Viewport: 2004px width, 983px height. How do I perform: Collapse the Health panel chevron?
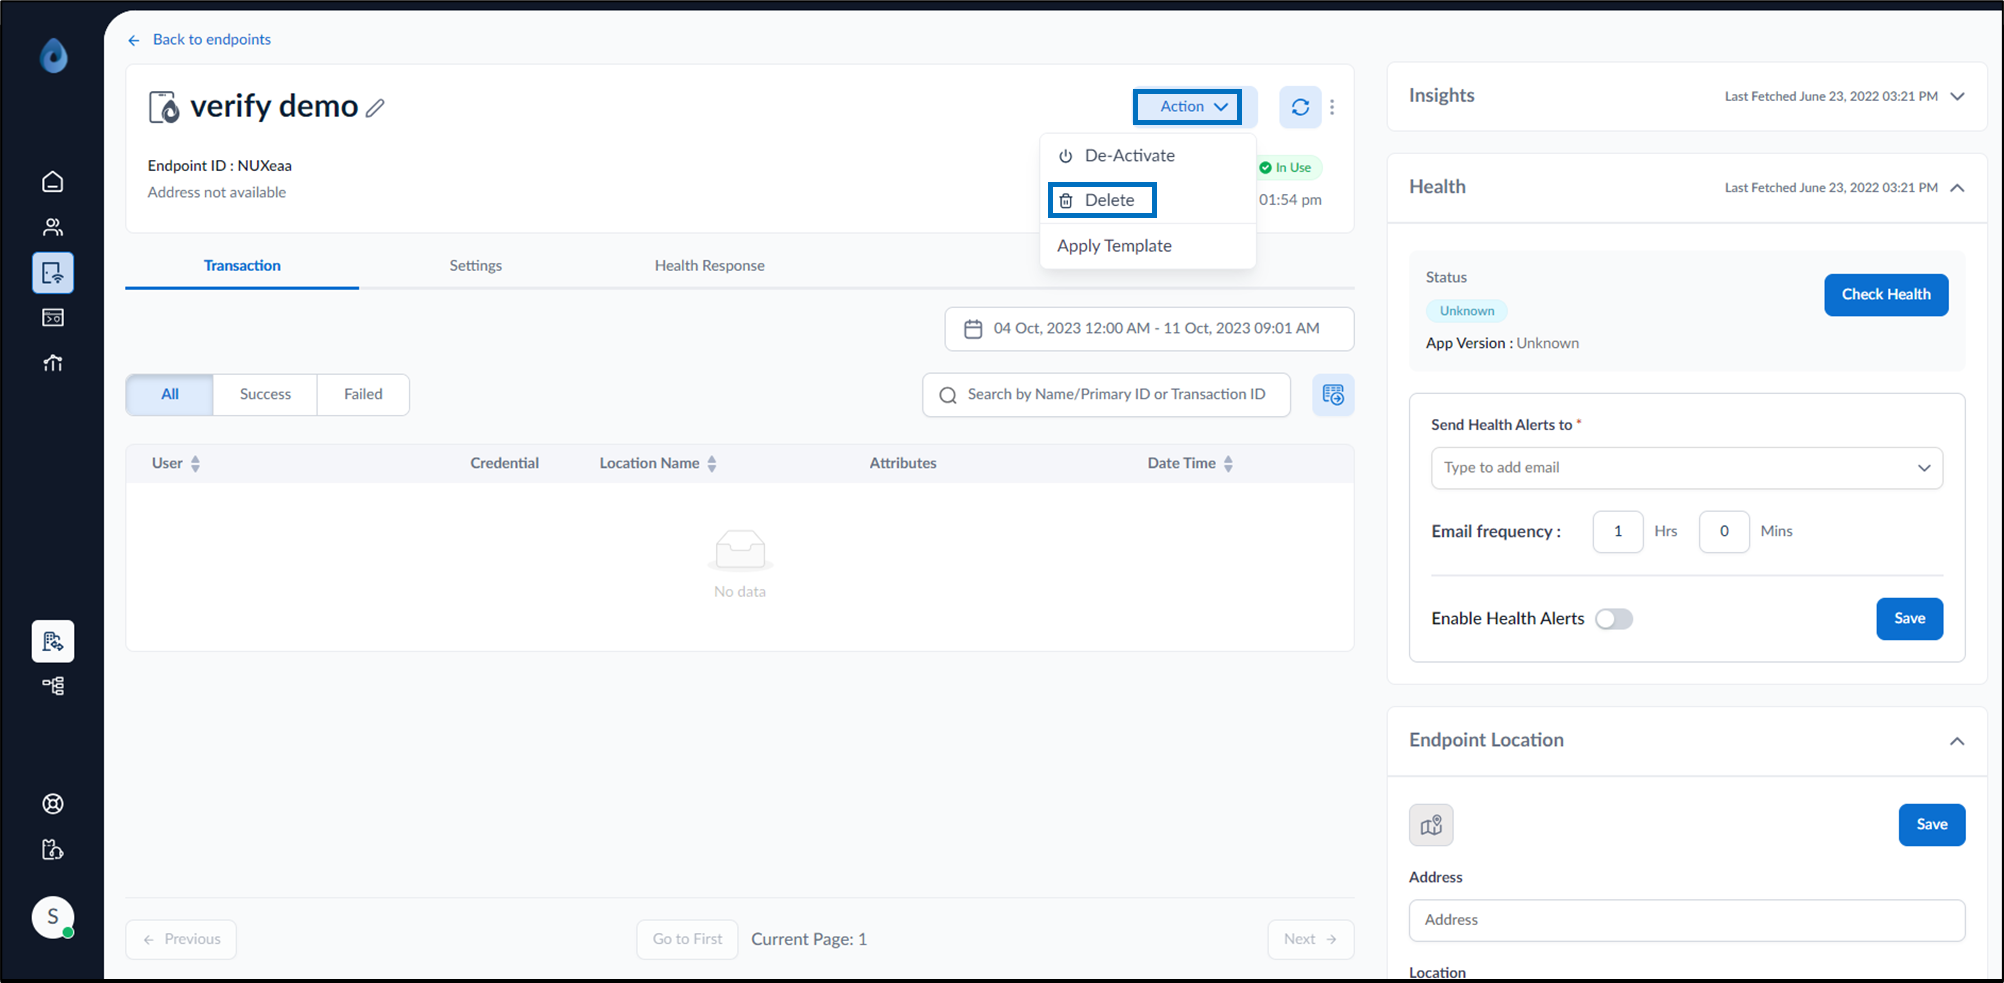point(1957,188)
